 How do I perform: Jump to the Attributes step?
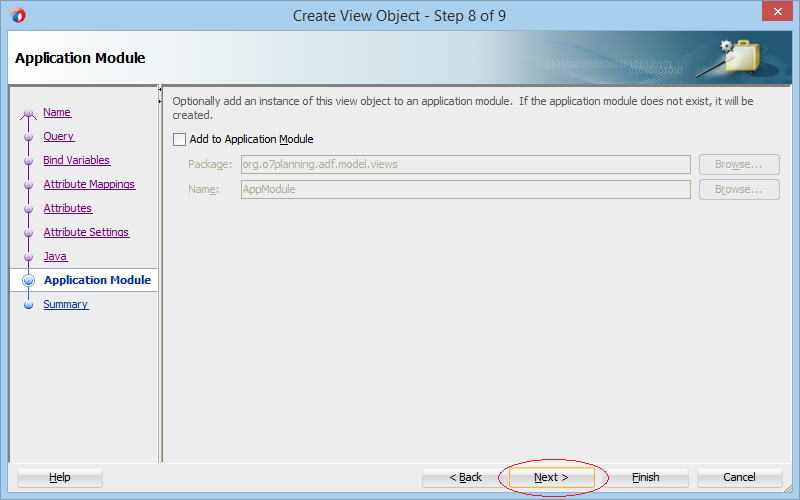click(x=68, y=208)
